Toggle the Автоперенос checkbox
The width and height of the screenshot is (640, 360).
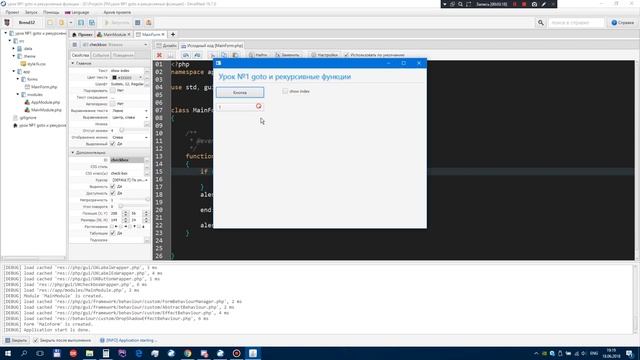coord(113,104)
